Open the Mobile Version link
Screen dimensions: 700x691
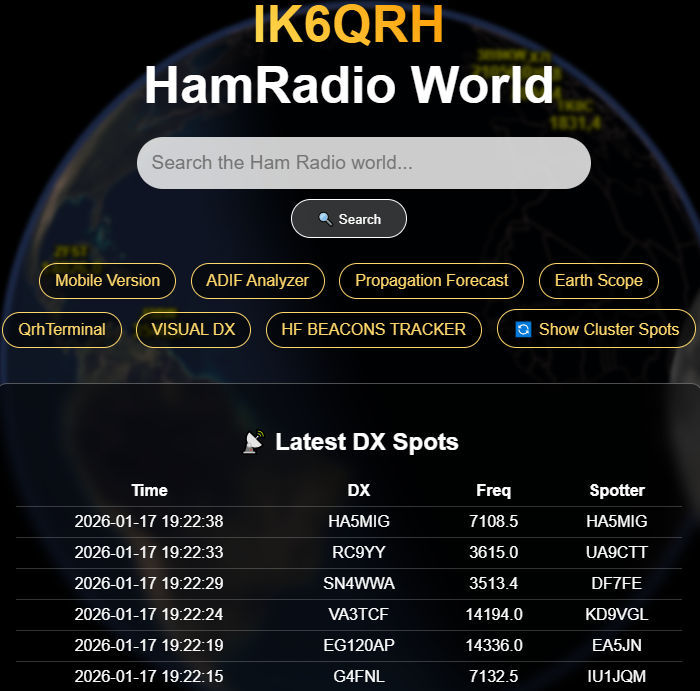(x=108, y=281)
